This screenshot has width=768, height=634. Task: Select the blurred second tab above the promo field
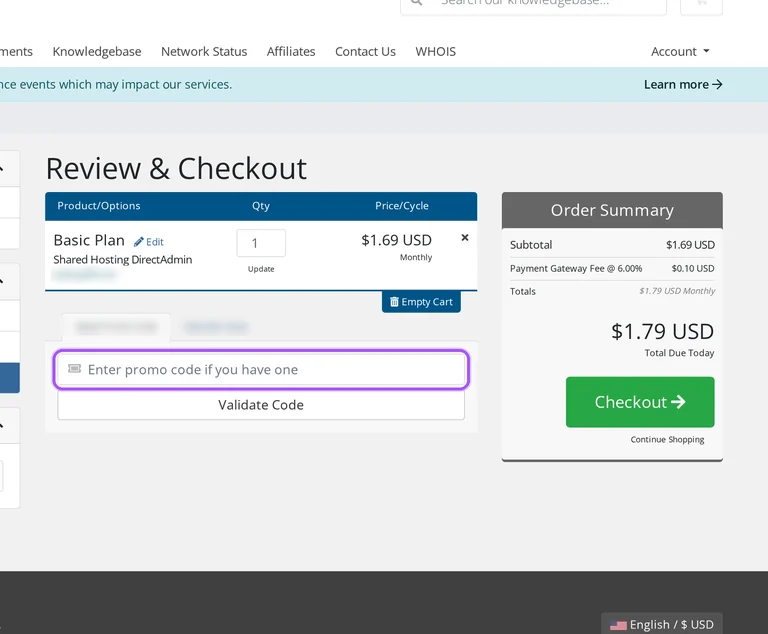pos(216,327)
